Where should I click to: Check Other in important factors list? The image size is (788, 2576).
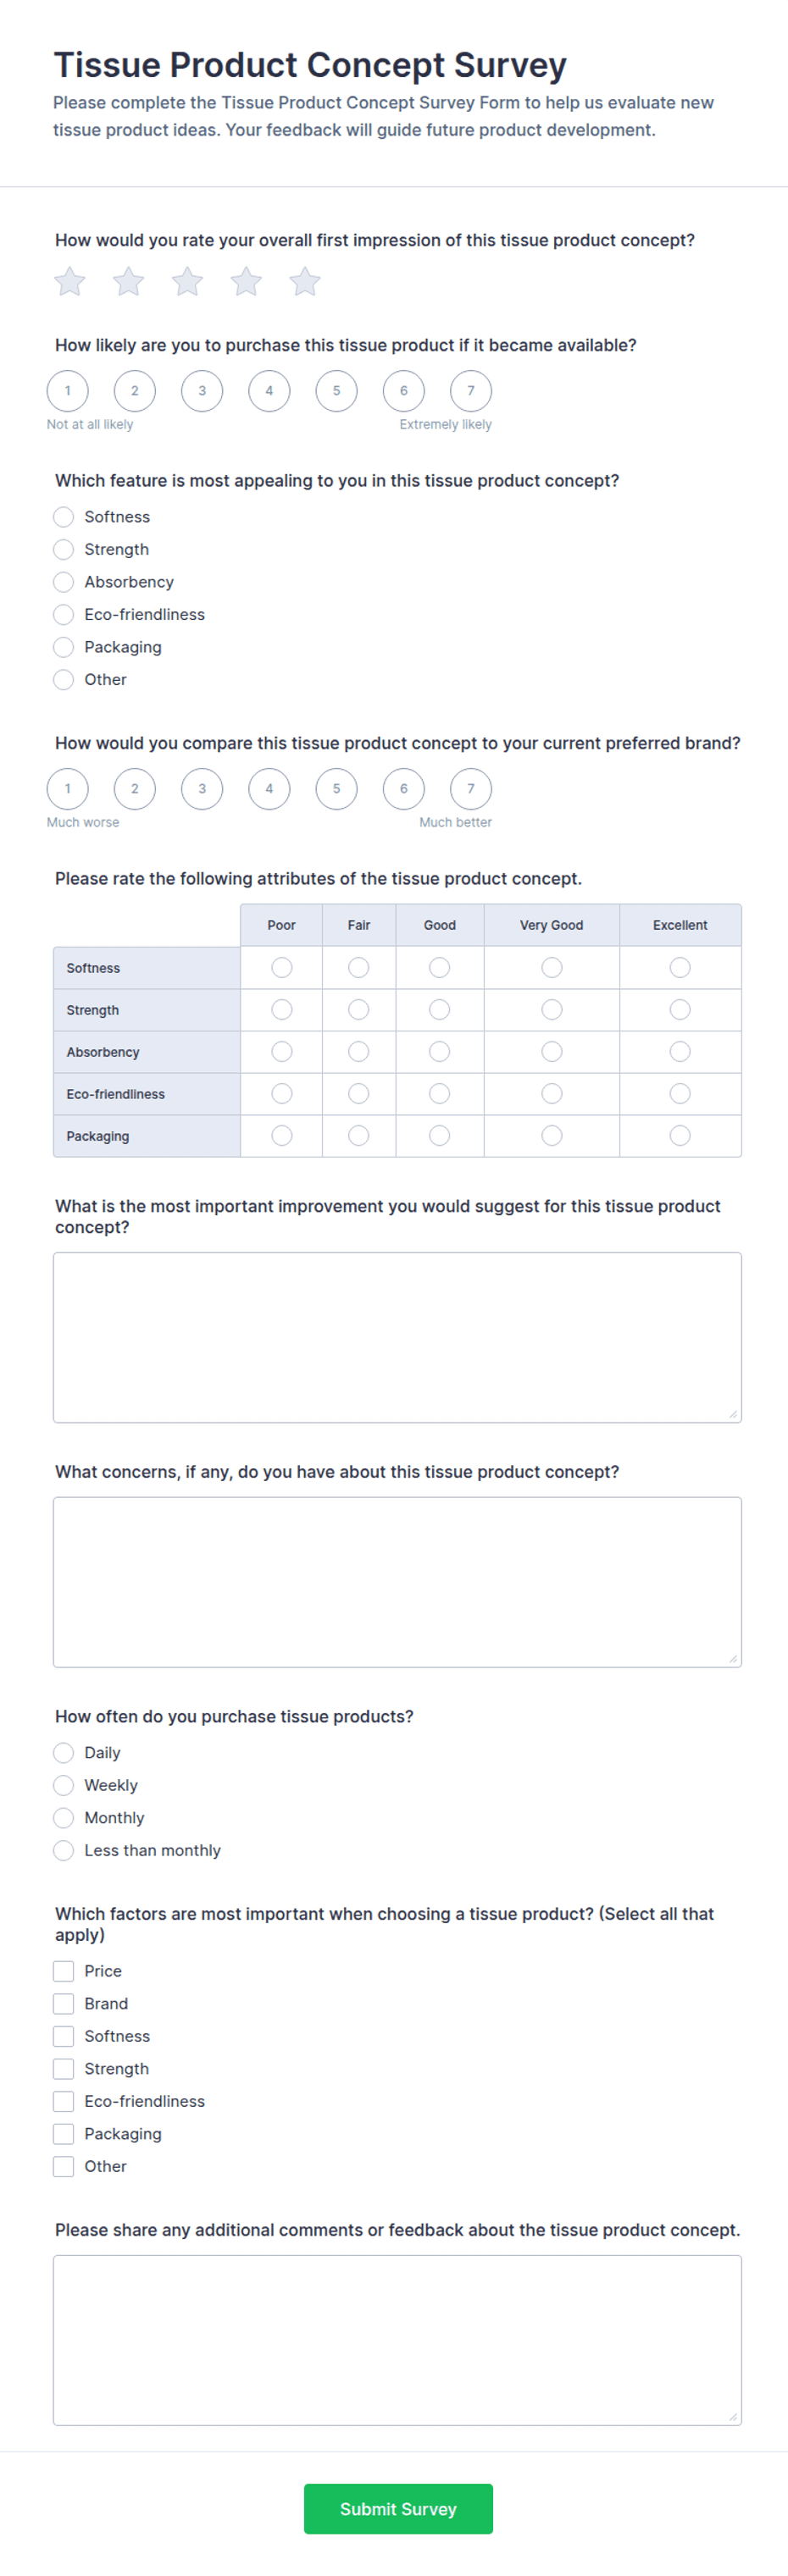[63, 2167]
